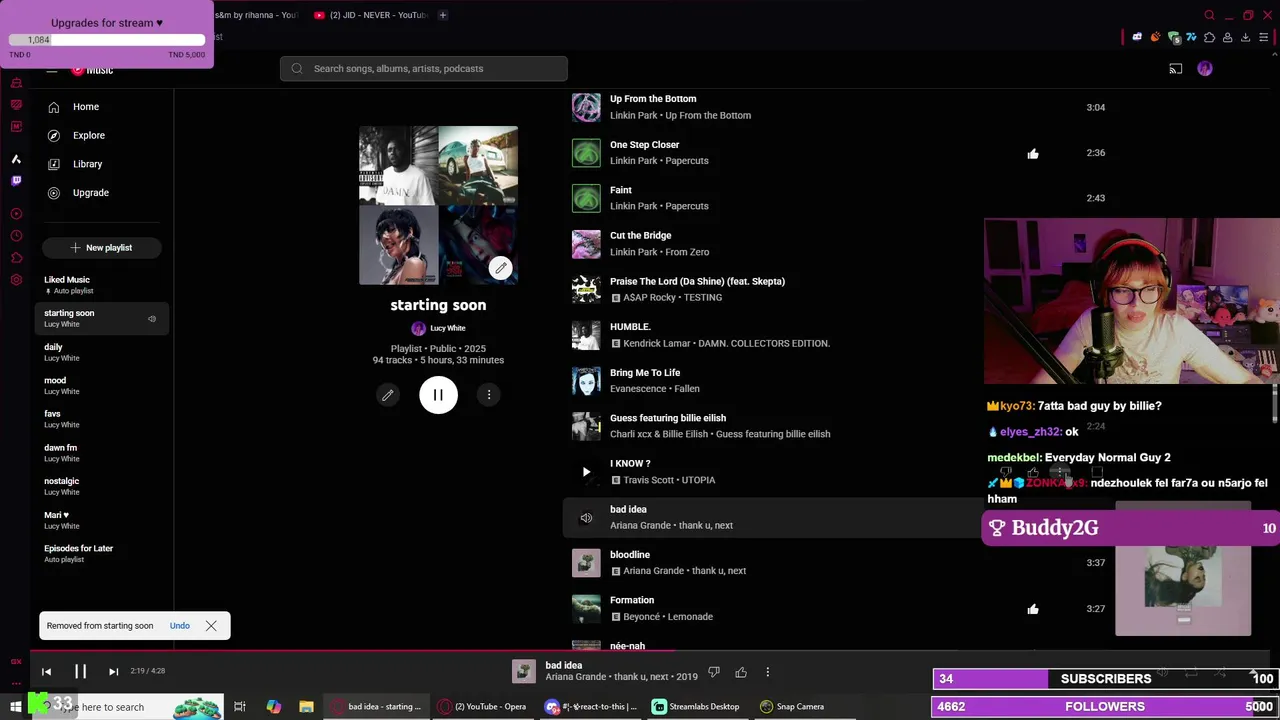Open the Kendrick Lamar artist link
Image resolution: width=1280 pixels, height=720 pixels.
pyautogui.click(x=656, y=343)
